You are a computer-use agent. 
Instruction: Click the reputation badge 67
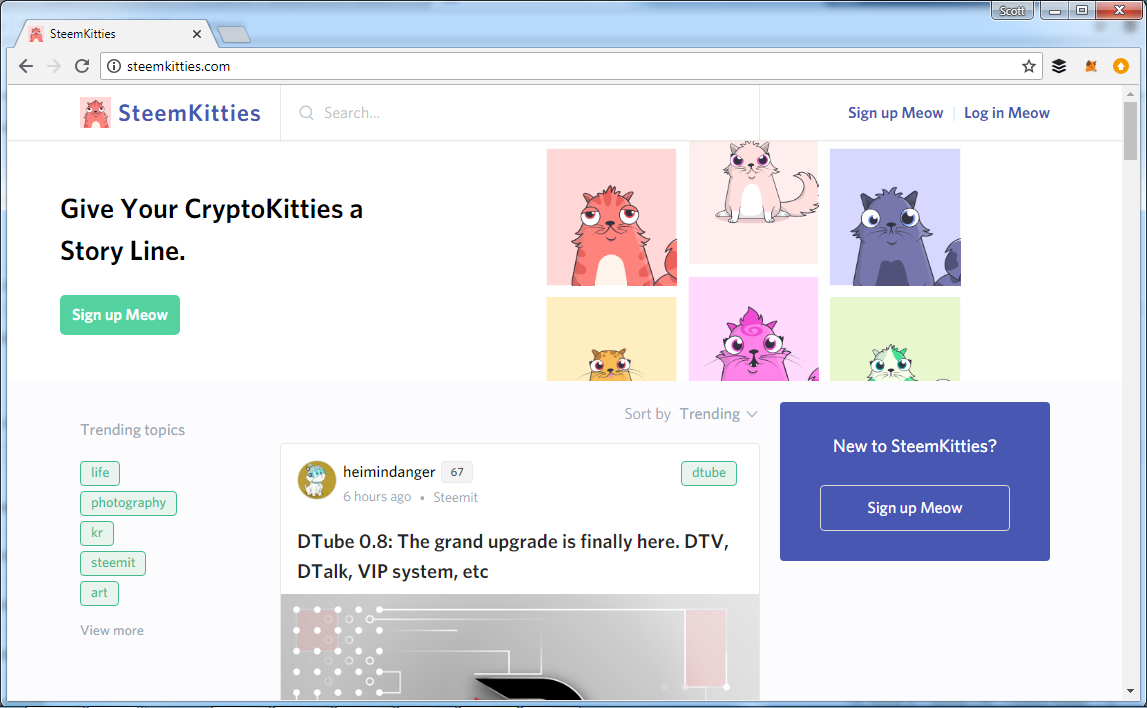(x=456, y=472)
